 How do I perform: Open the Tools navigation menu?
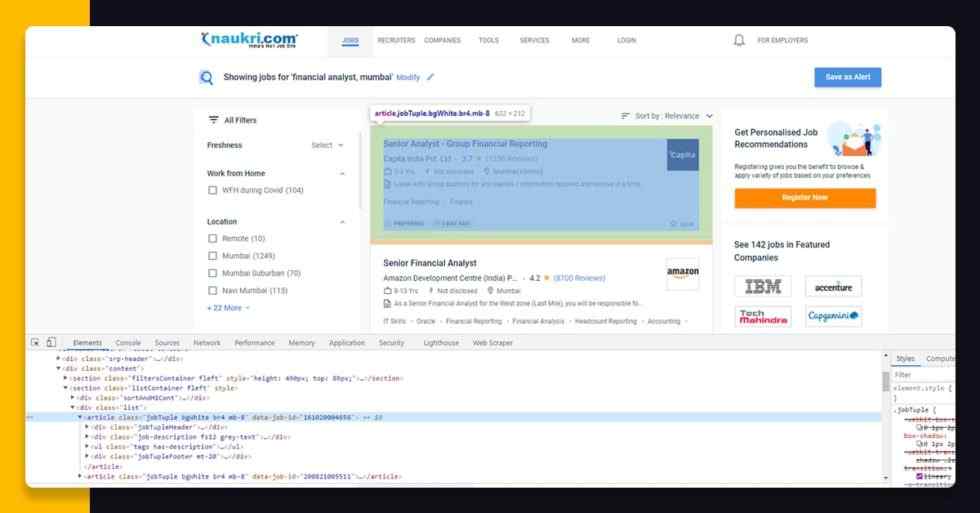489,41
